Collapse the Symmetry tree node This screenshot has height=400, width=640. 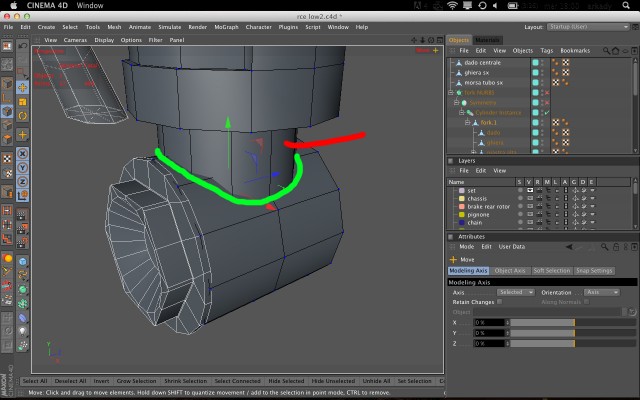(x=456, y=102)
